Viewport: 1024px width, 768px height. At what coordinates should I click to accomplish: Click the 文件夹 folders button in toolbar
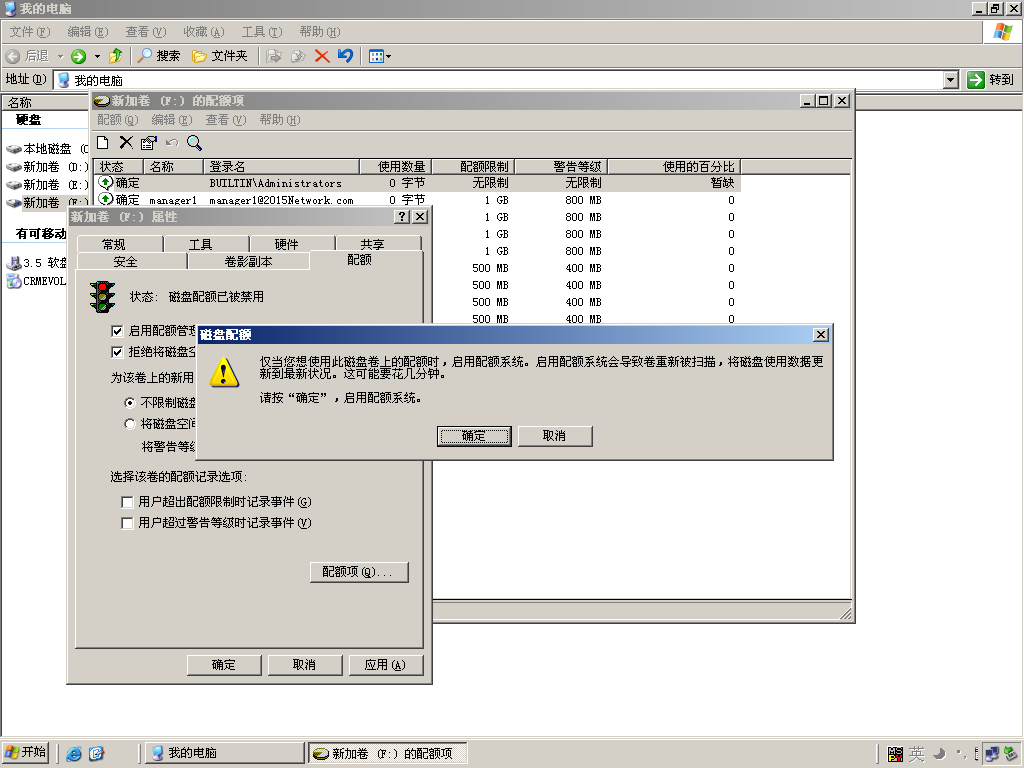[x=220, y=56]
